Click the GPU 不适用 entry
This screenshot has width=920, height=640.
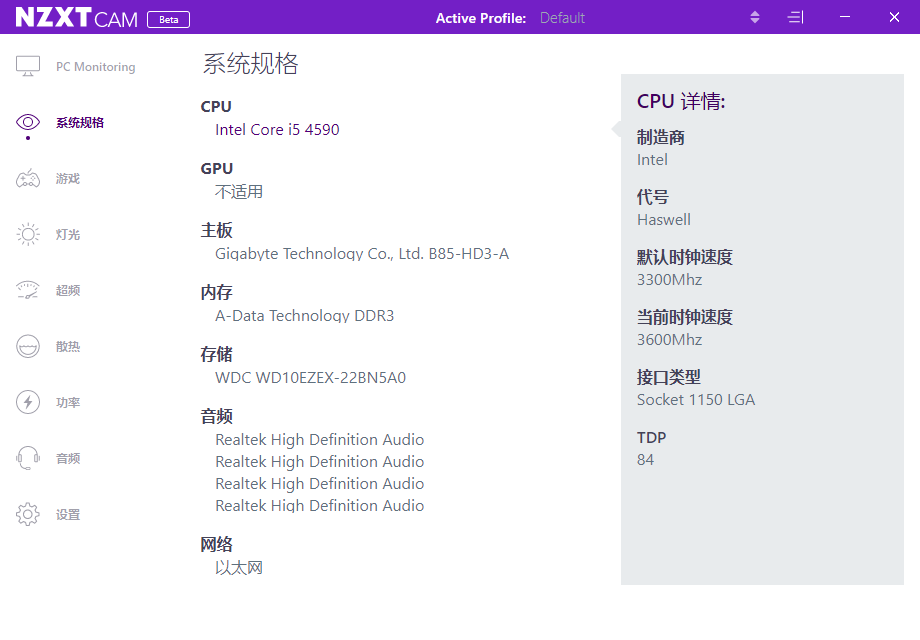coord(239,192)
